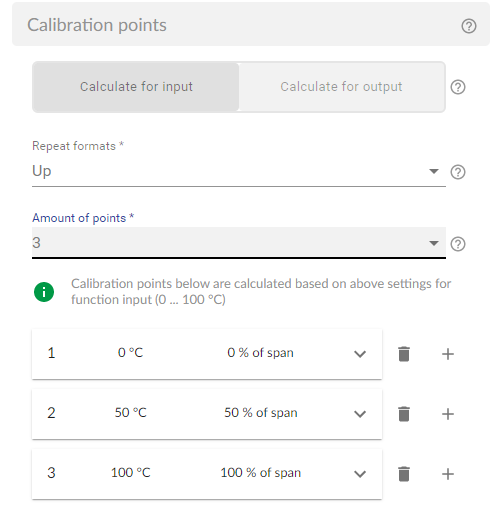Image resolution: width=496 pixels, height=512 pixels.
Task: Switch to Calculate for output
Action: coord(341,87)
